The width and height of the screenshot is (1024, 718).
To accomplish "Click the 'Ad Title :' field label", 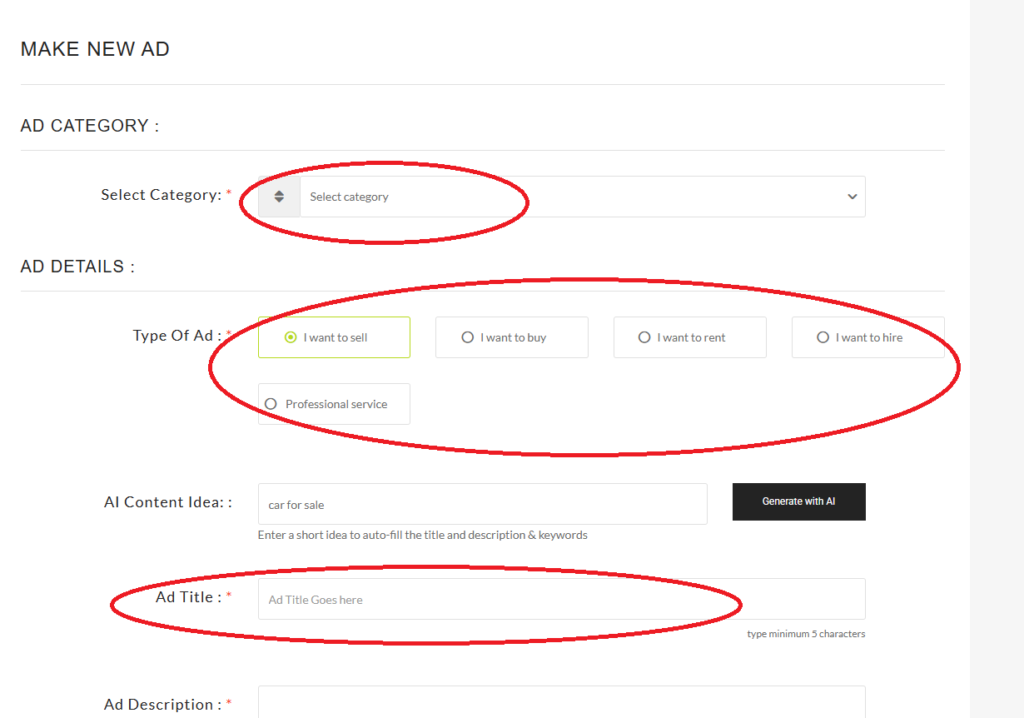I will [189, 596].
